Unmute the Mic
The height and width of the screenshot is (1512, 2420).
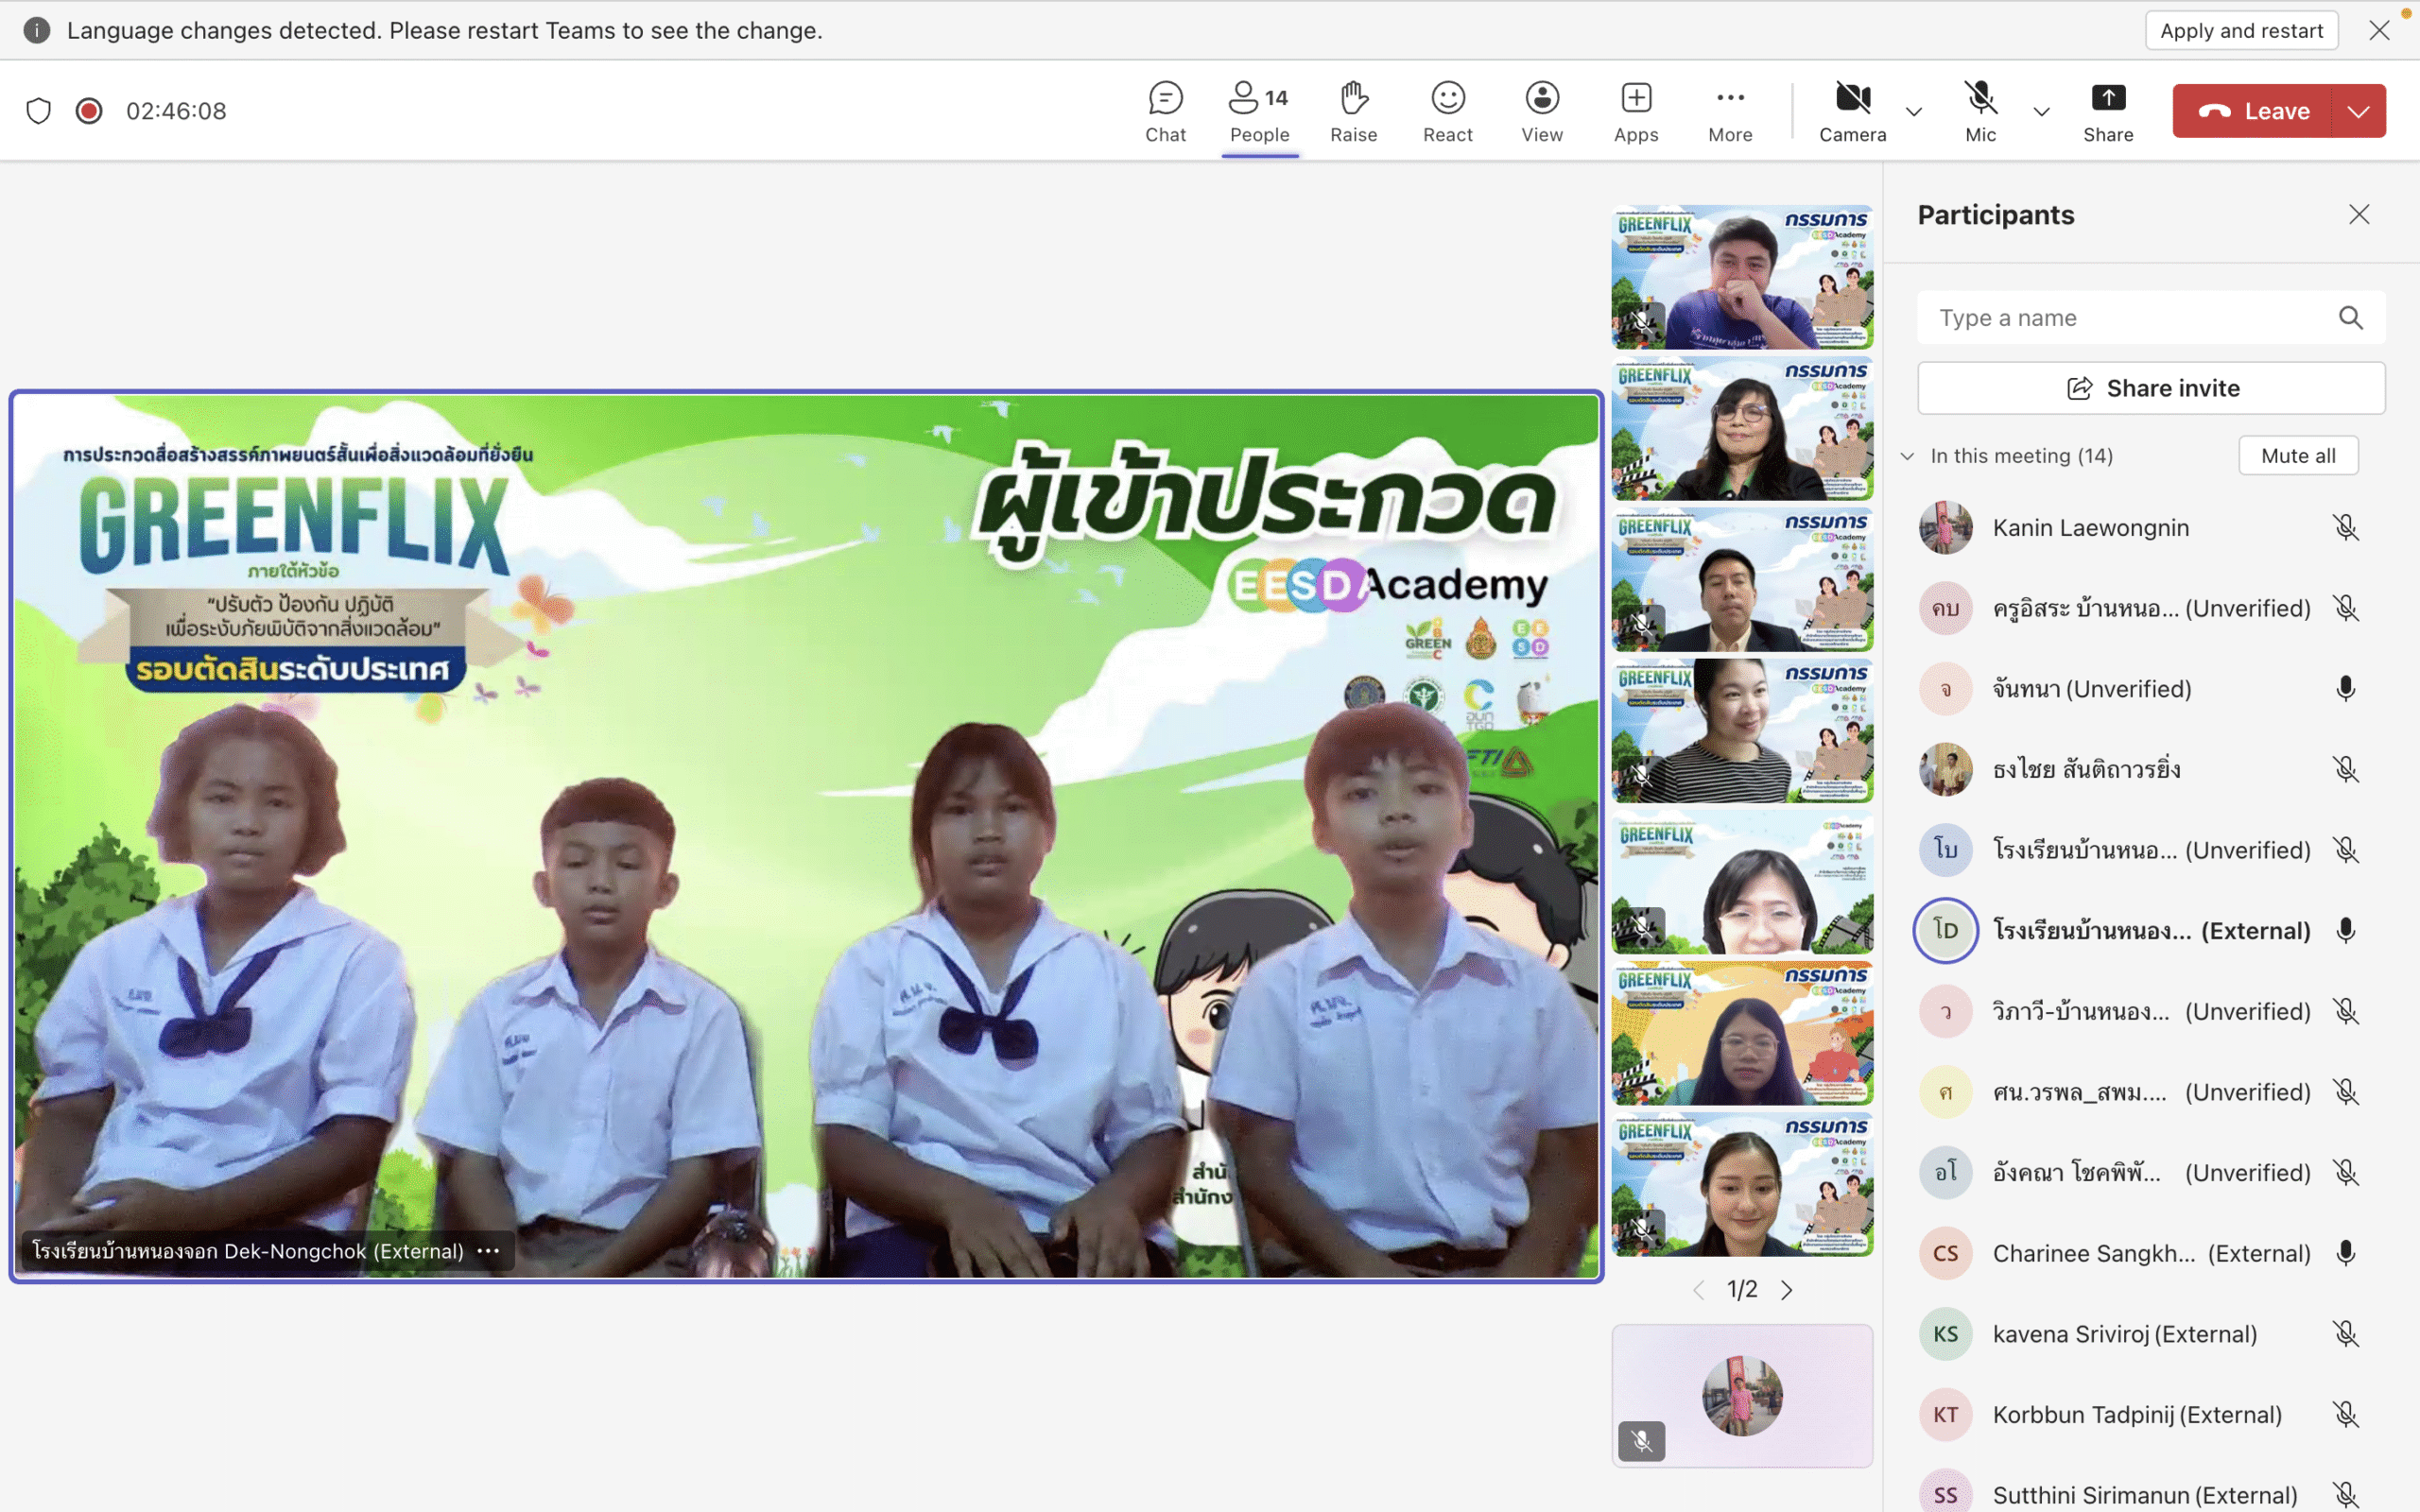[x=1980, y=111]
